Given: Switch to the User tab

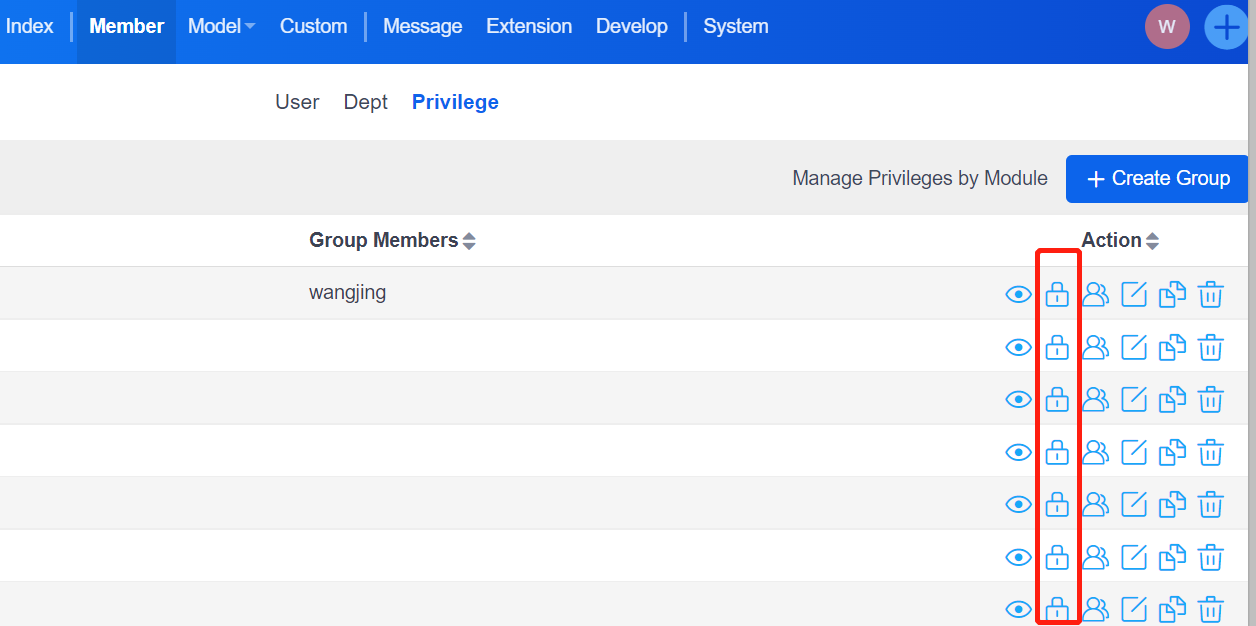Looking at the screenshot, I should pyautogui.click(x=297, y=102).
